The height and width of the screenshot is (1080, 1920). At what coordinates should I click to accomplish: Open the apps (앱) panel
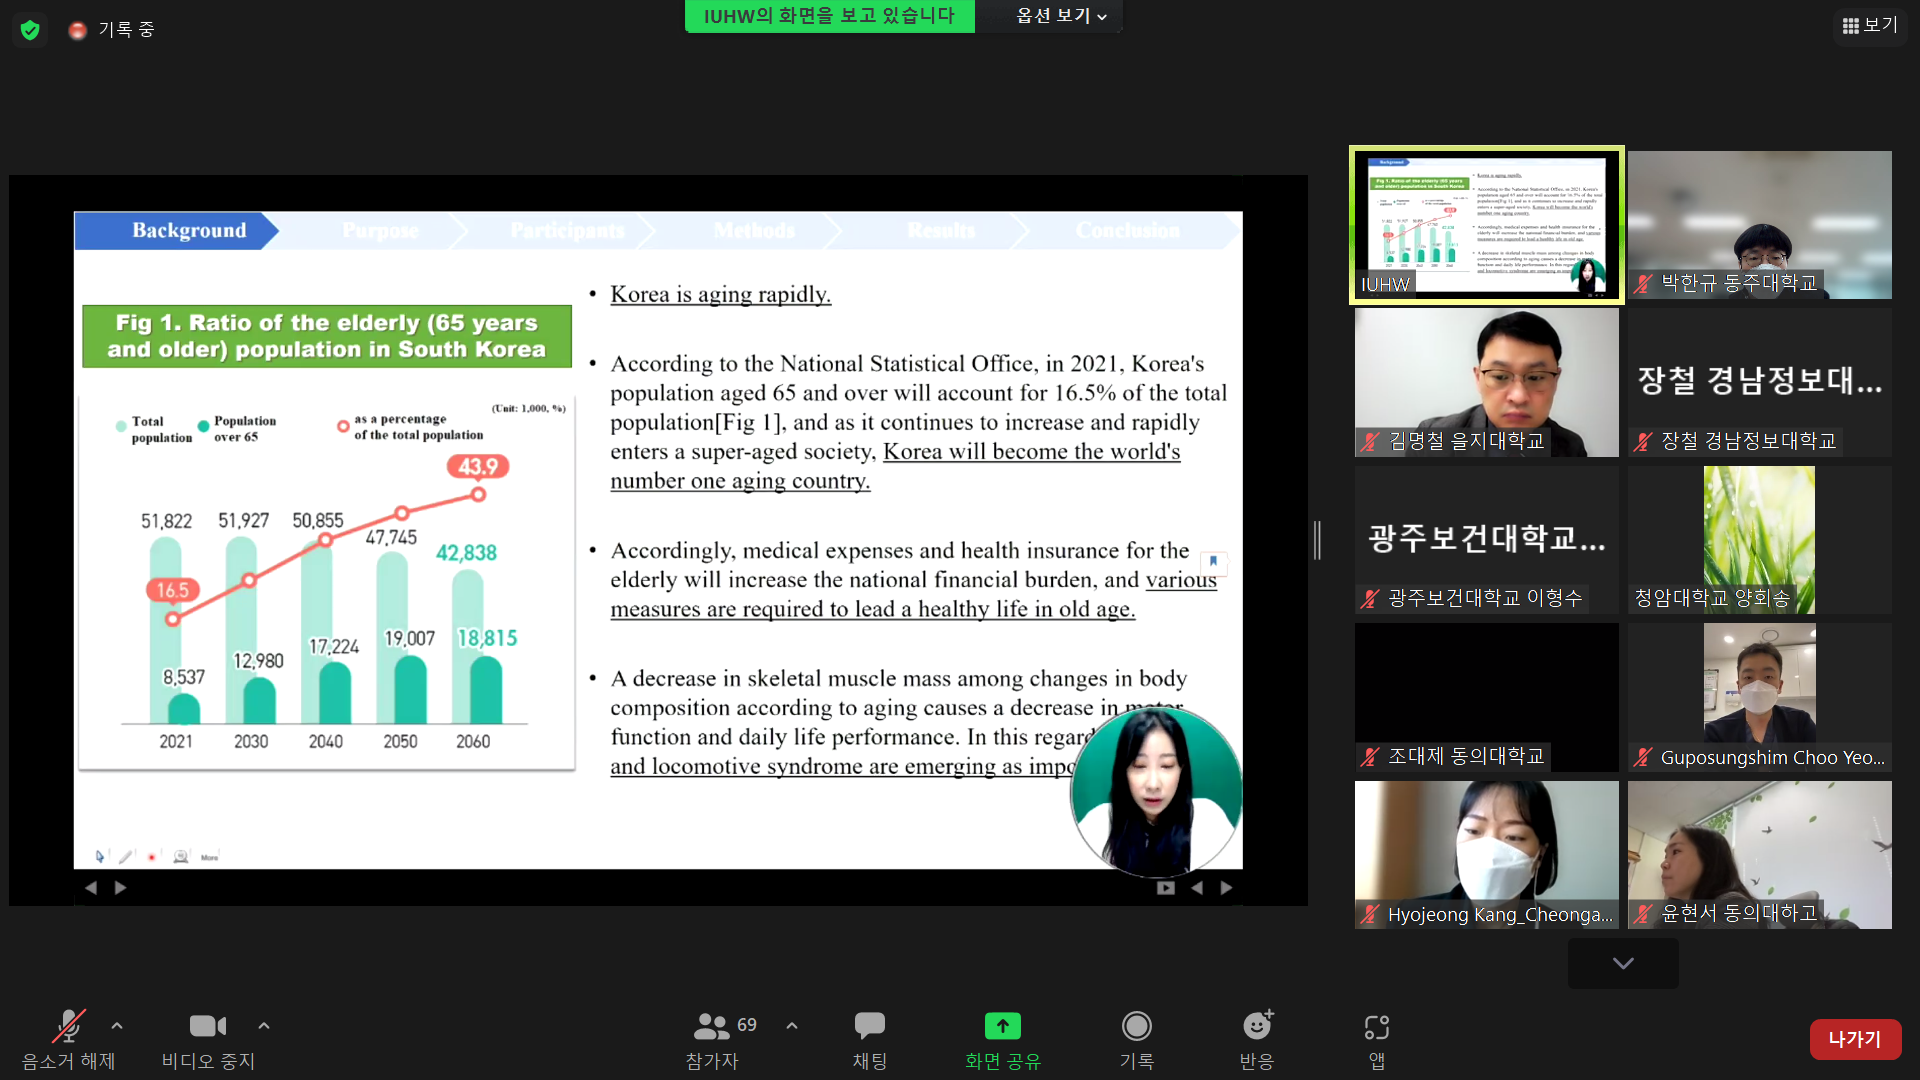(1376, 1027)
